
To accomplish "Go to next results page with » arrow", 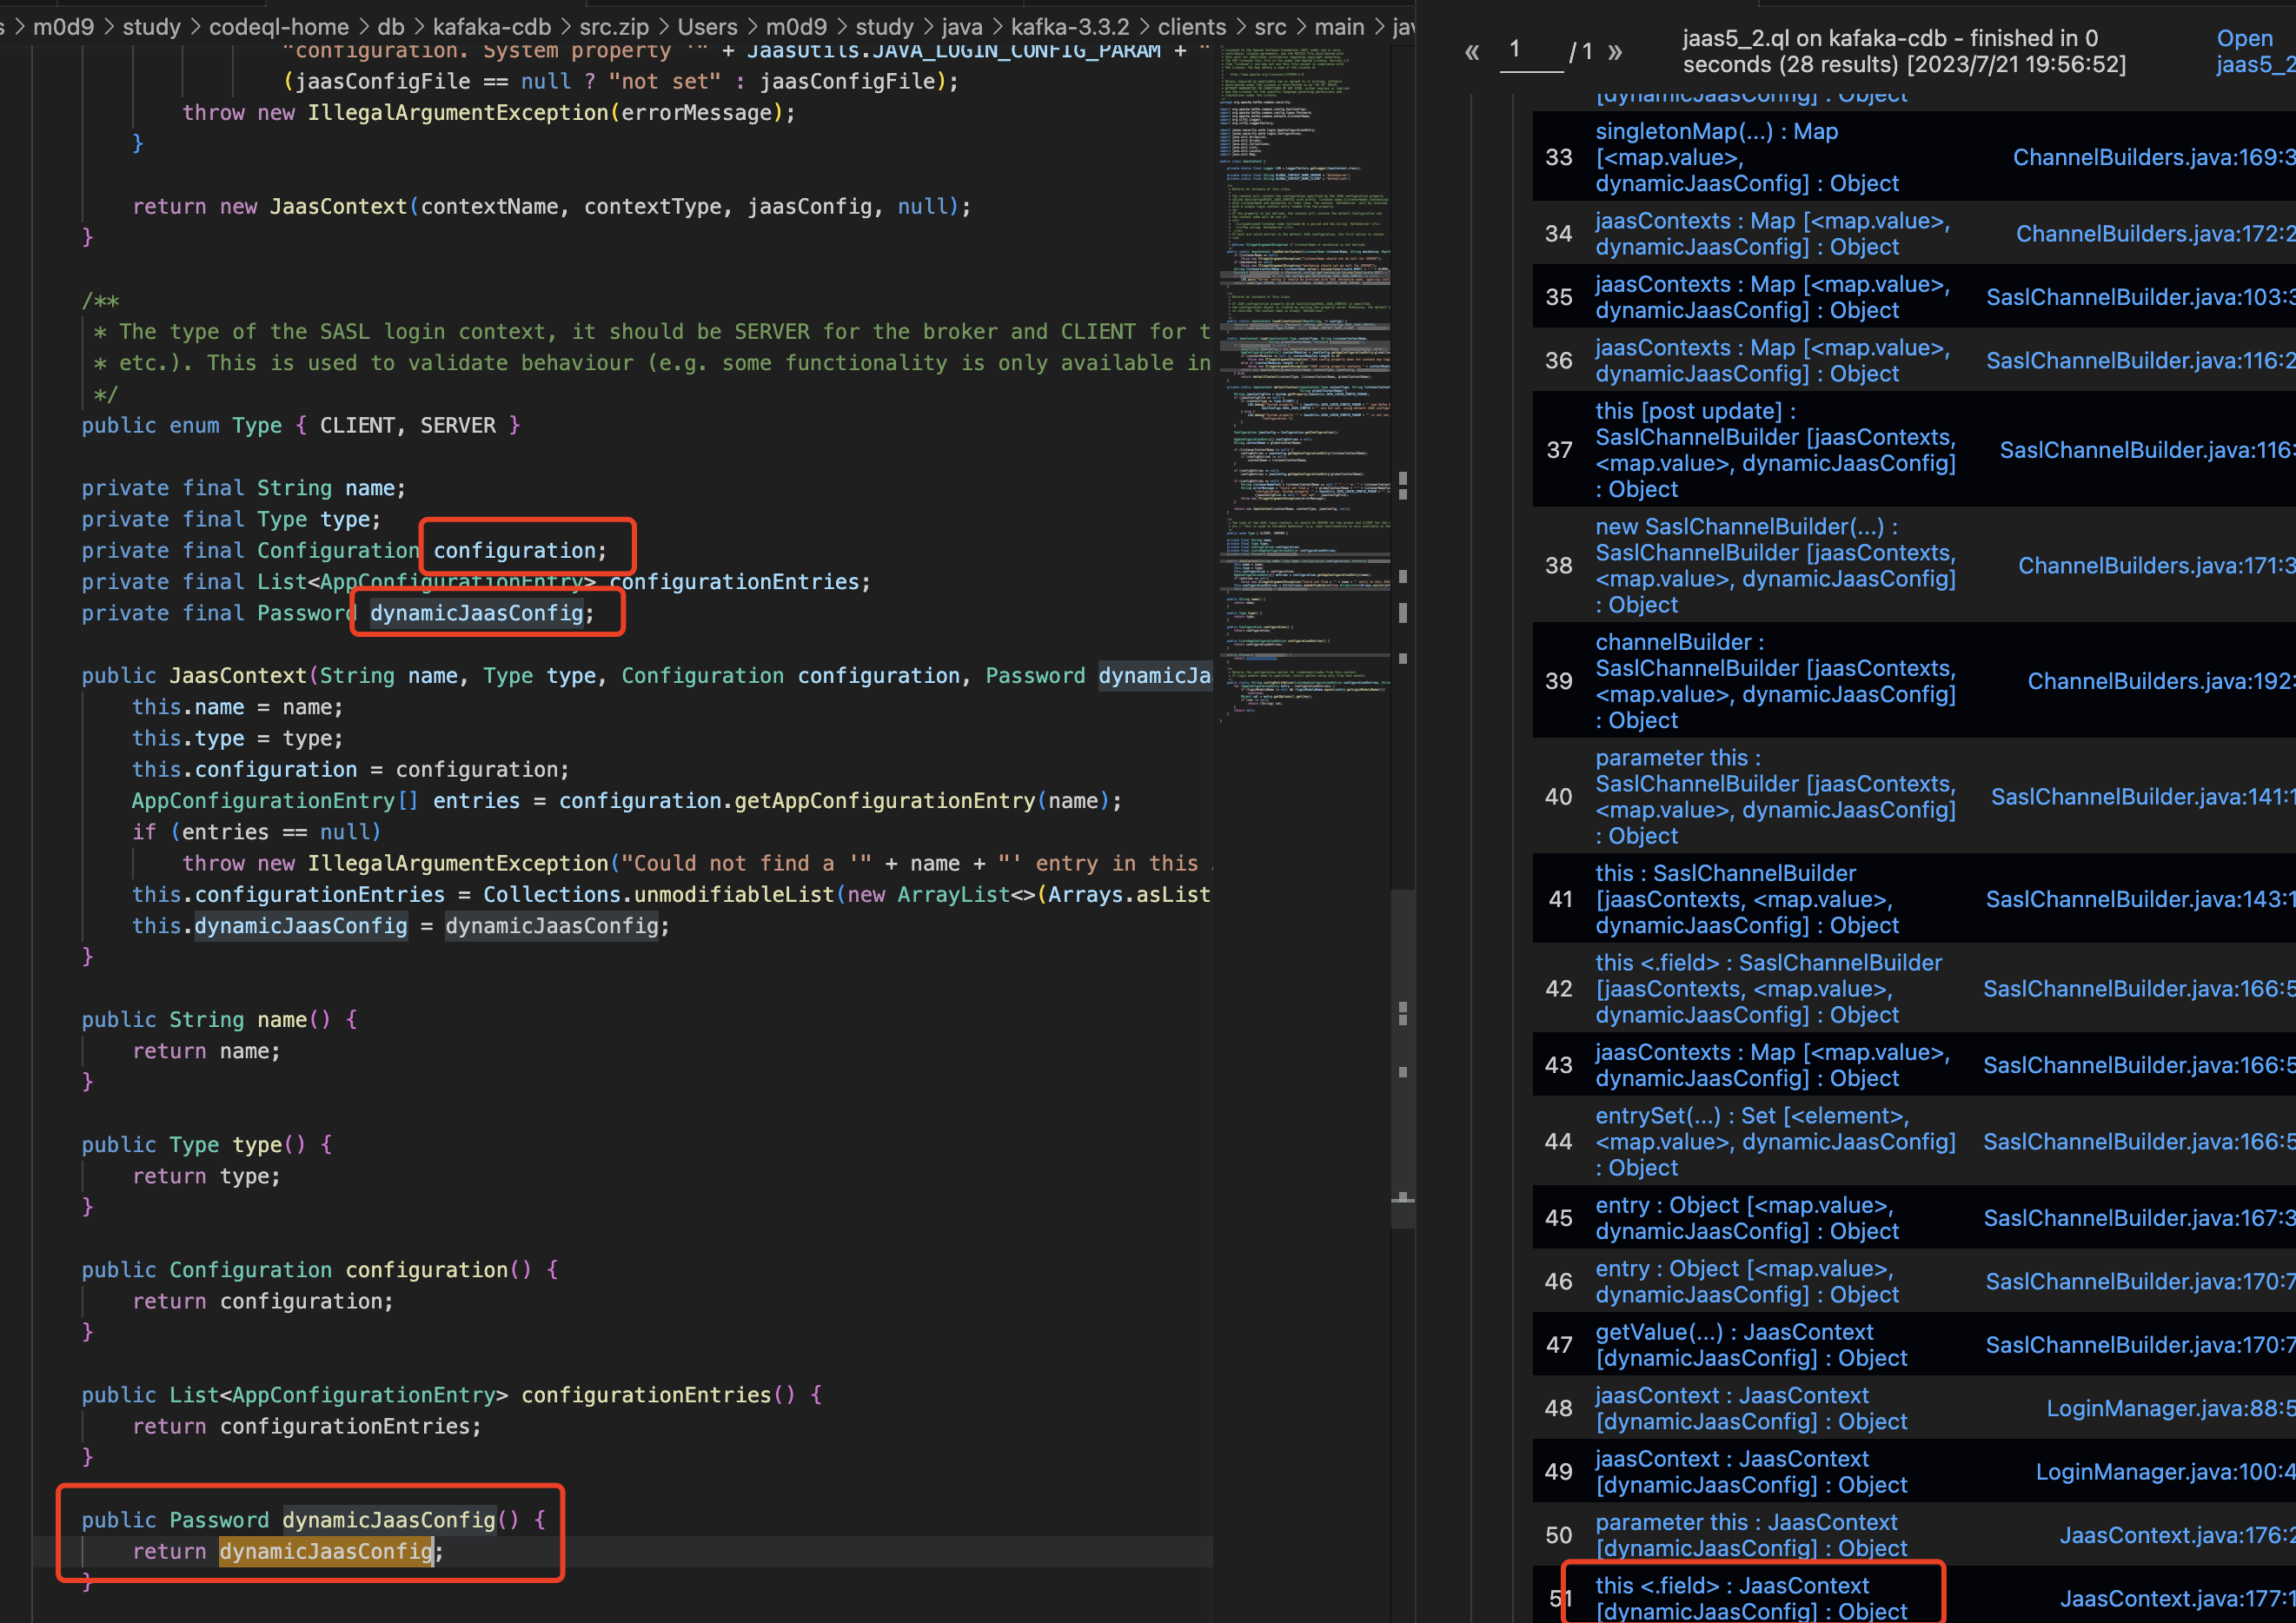I will [1615, 52].
